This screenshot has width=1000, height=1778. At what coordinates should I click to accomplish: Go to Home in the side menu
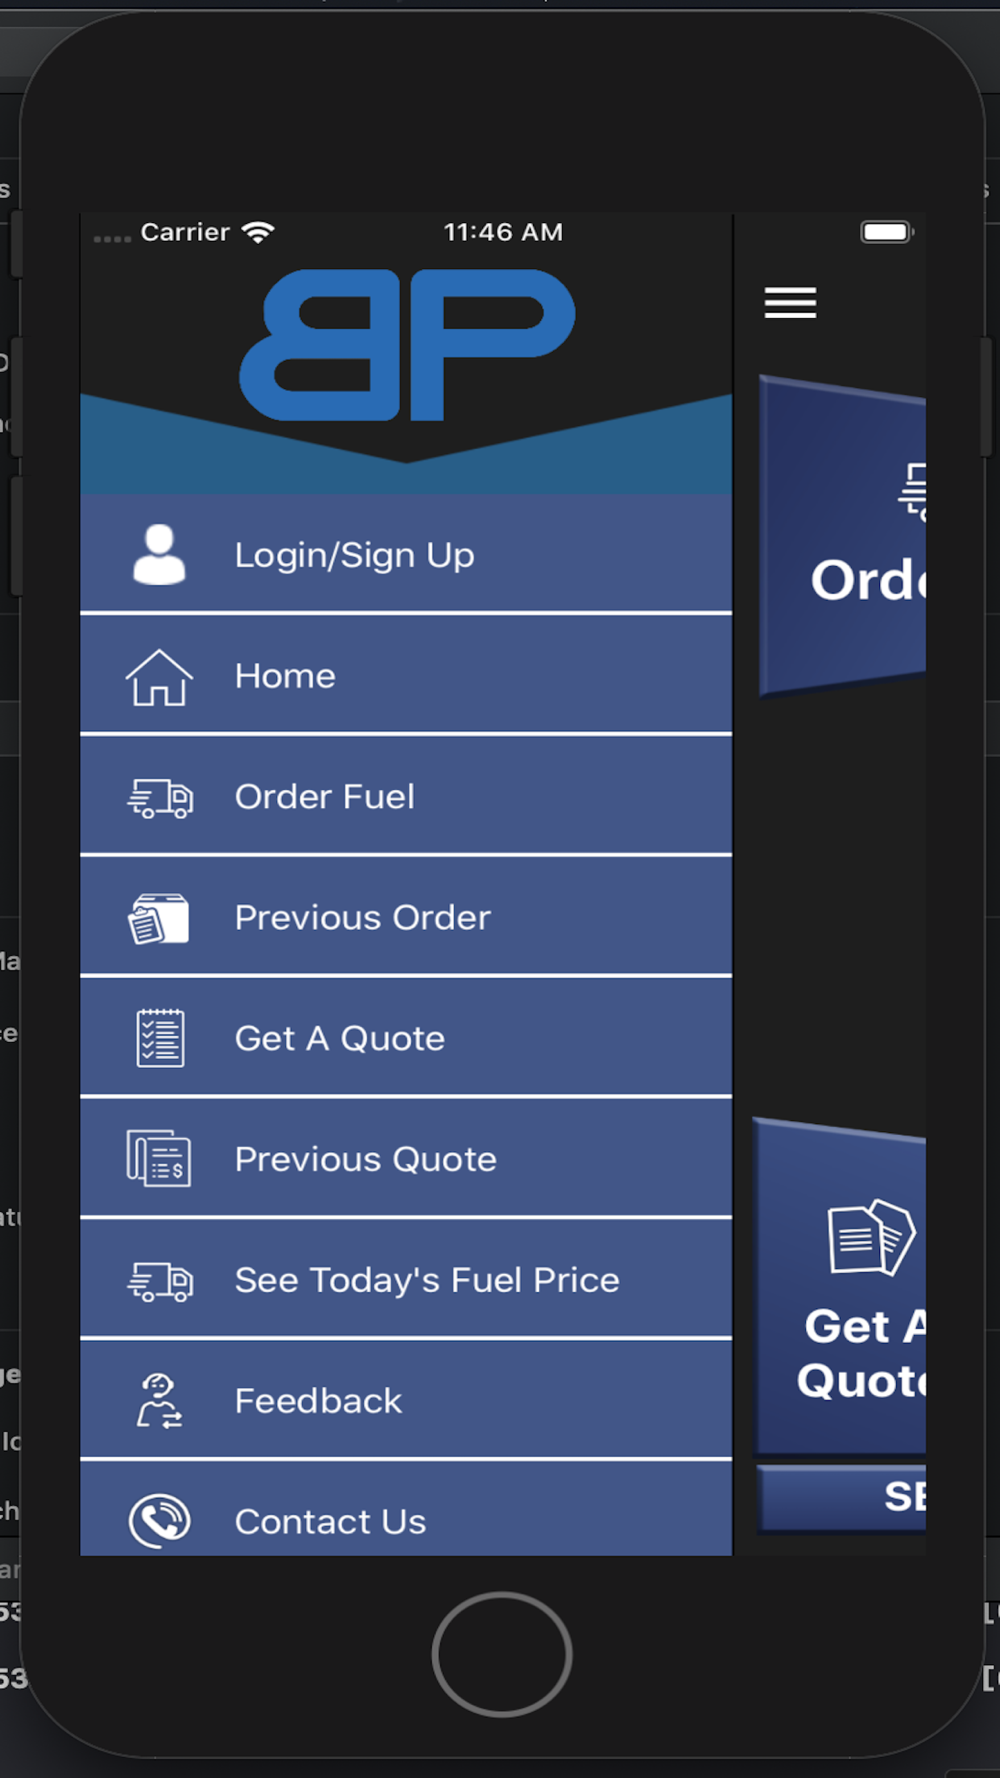(x=406, y=675)
